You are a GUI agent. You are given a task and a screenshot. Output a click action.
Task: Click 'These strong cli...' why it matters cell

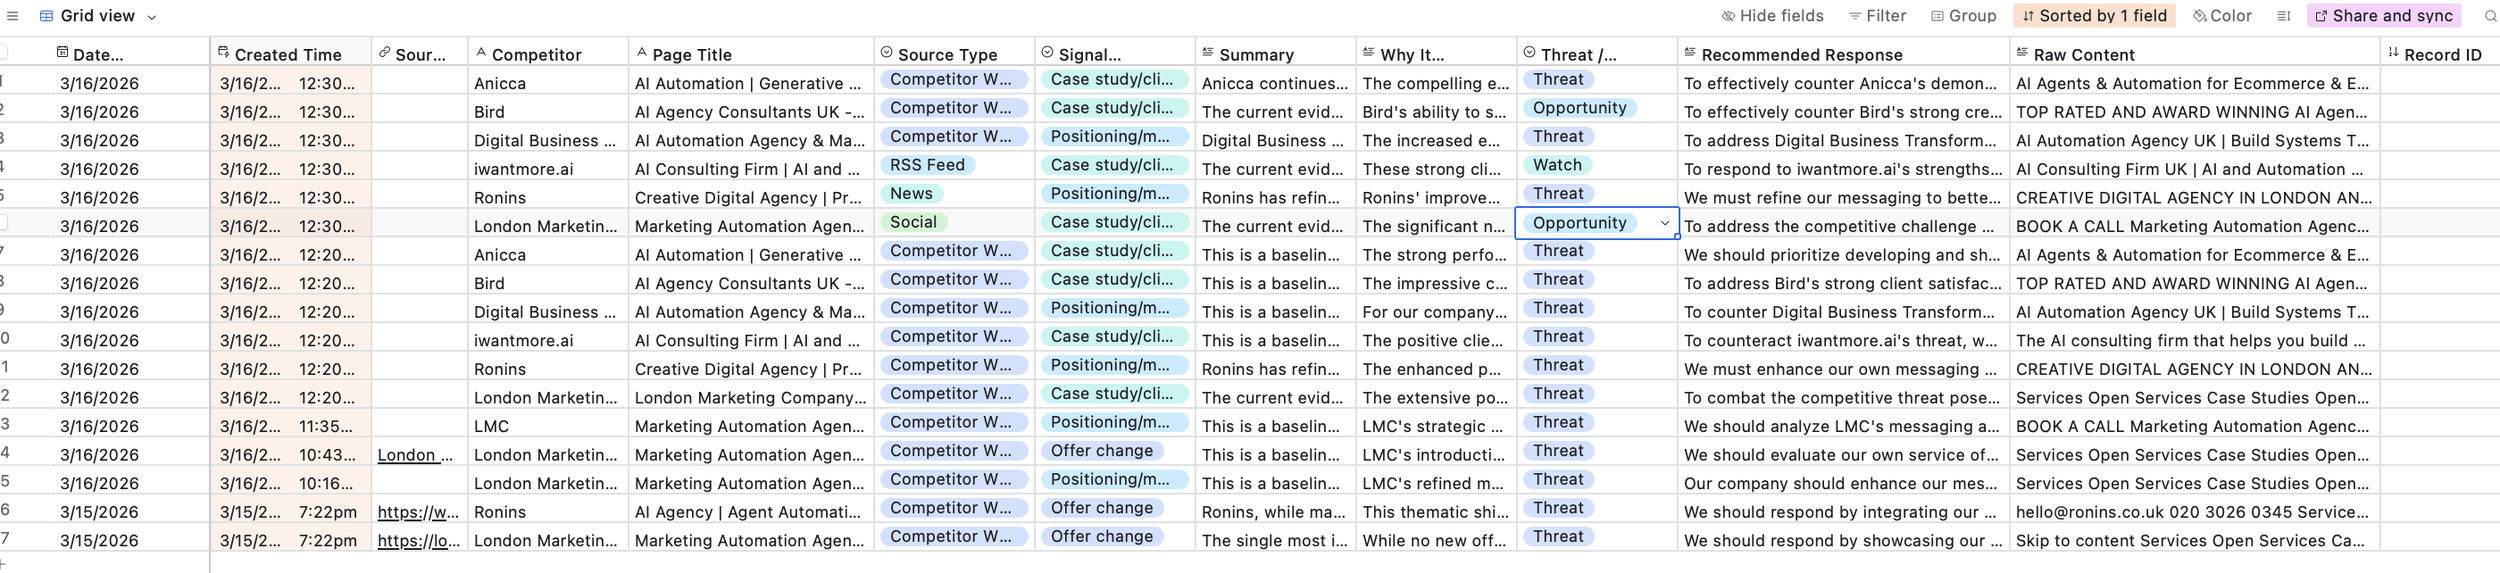[x=1436, y=169]
